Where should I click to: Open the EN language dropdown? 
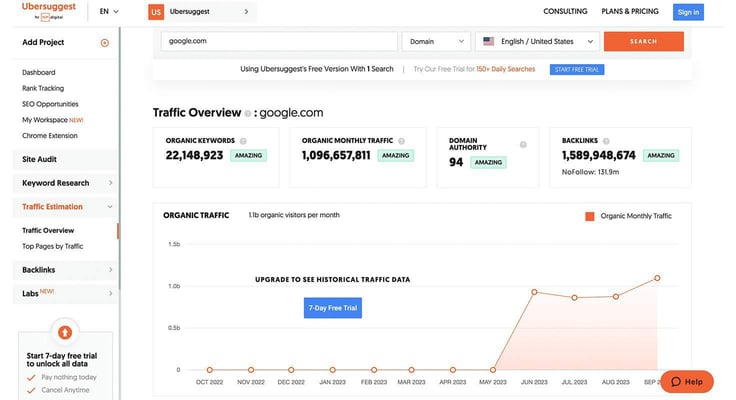(x=109, y=11)
